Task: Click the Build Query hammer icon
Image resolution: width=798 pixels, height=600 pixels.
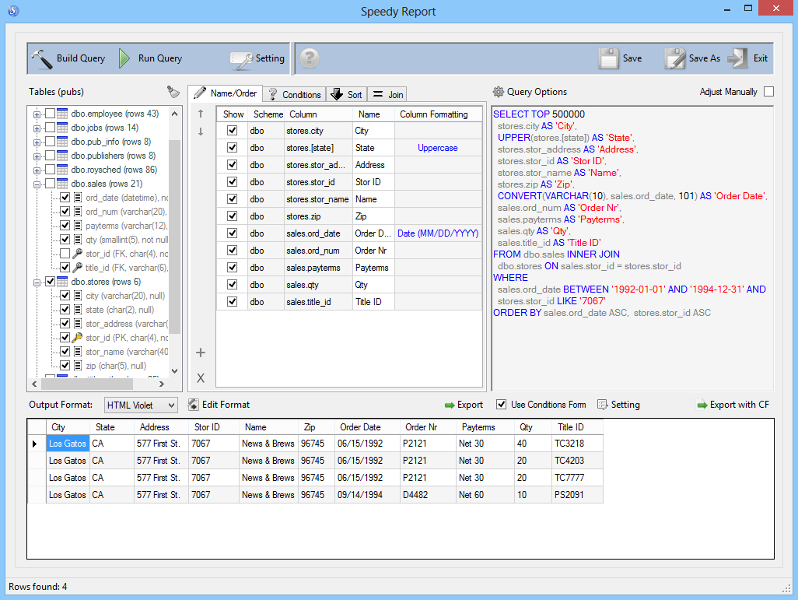Action: (x=42, y=59)
